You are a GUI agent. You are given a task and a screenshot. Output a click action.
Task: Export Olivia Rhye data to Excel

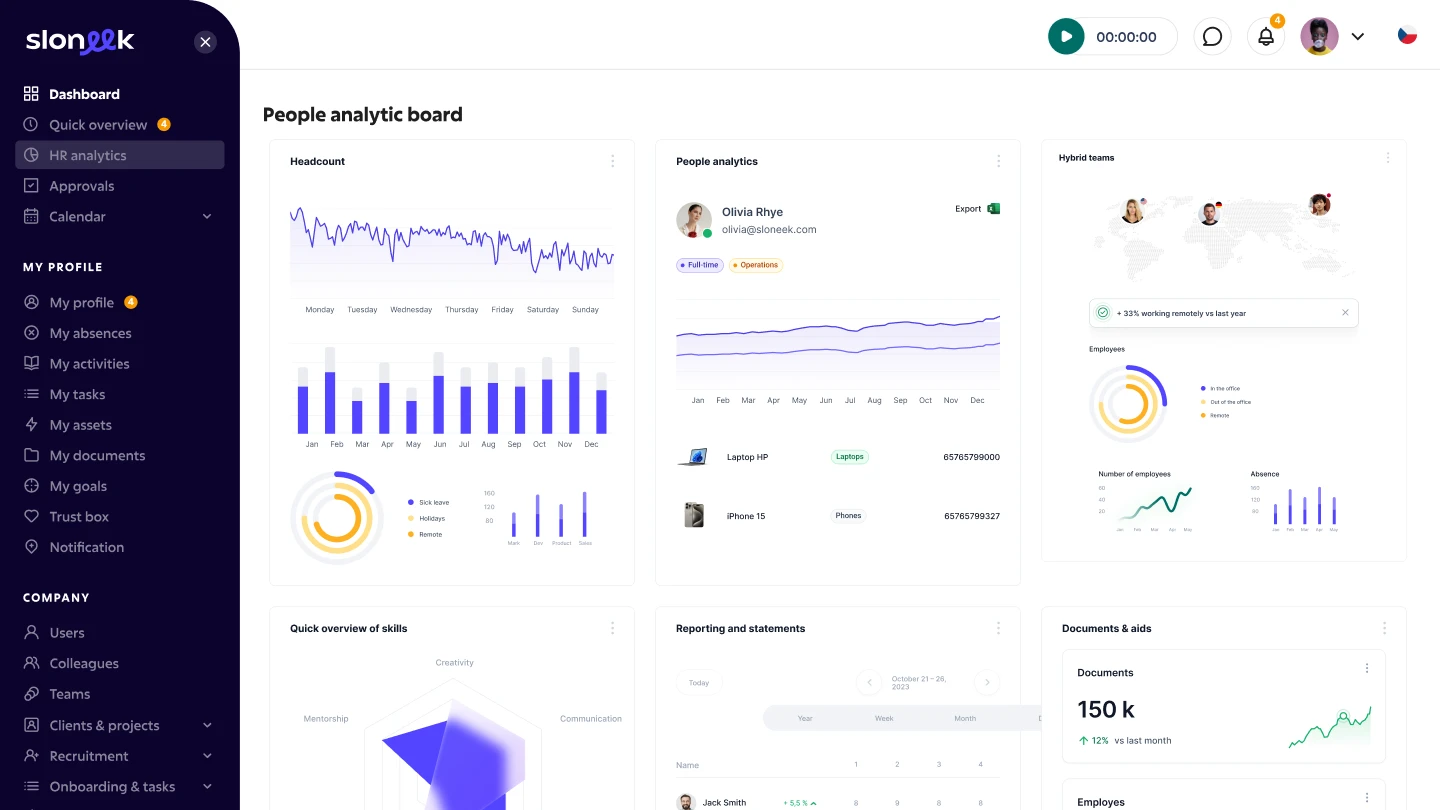[977, 209]
